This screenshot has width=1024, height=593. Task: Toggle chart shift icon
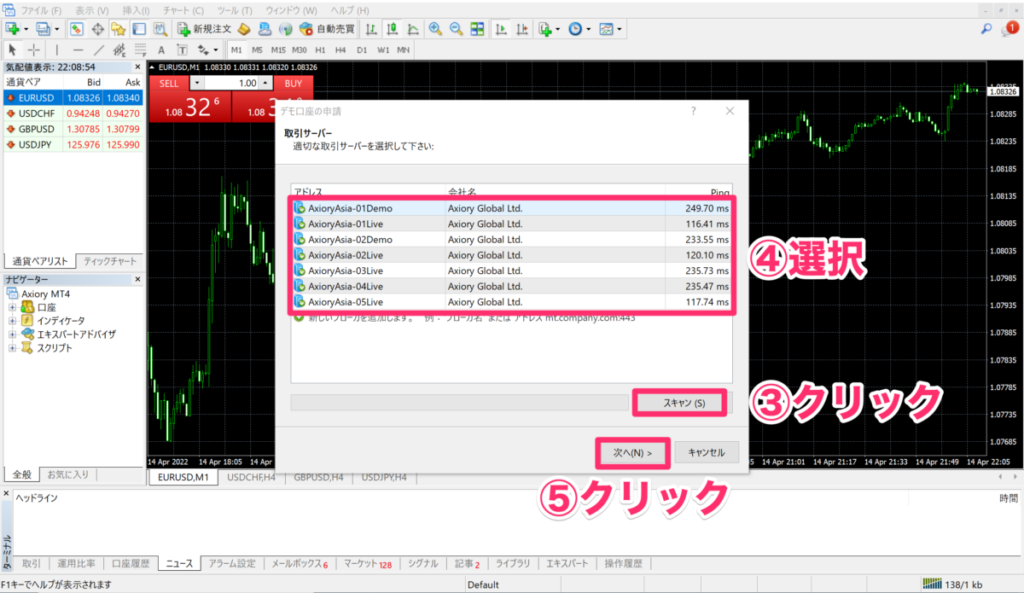coord(522,29)
